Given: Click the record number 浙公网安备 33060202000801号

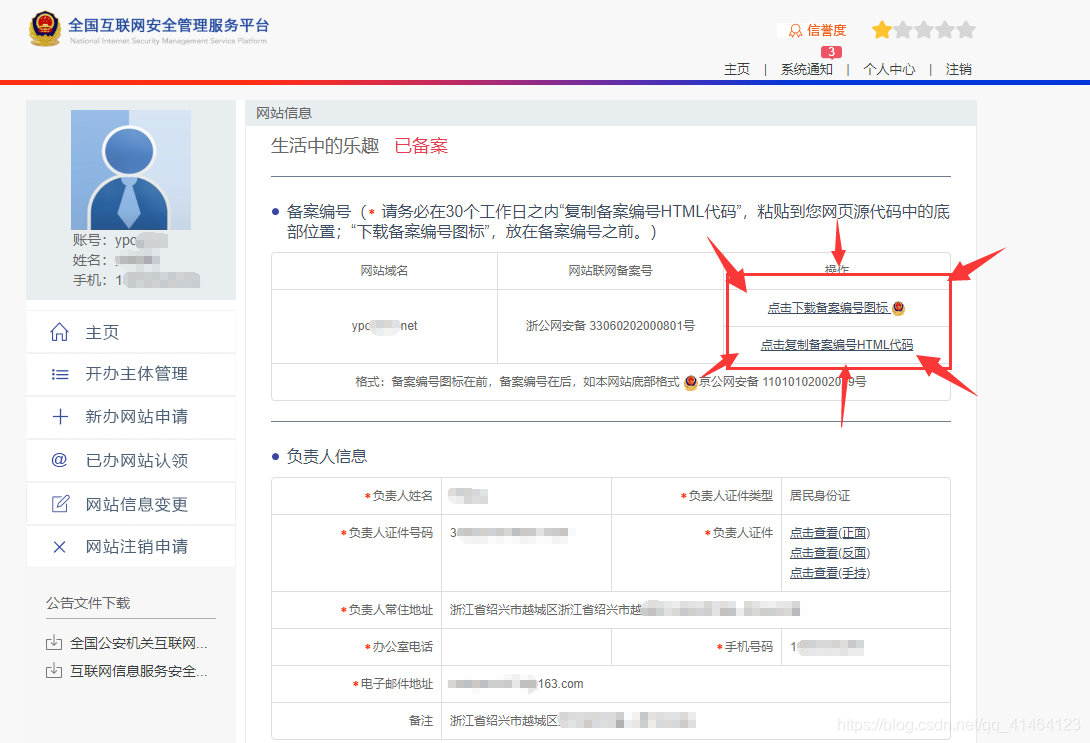Looking at the screenshot, I should tap(610, 326).
